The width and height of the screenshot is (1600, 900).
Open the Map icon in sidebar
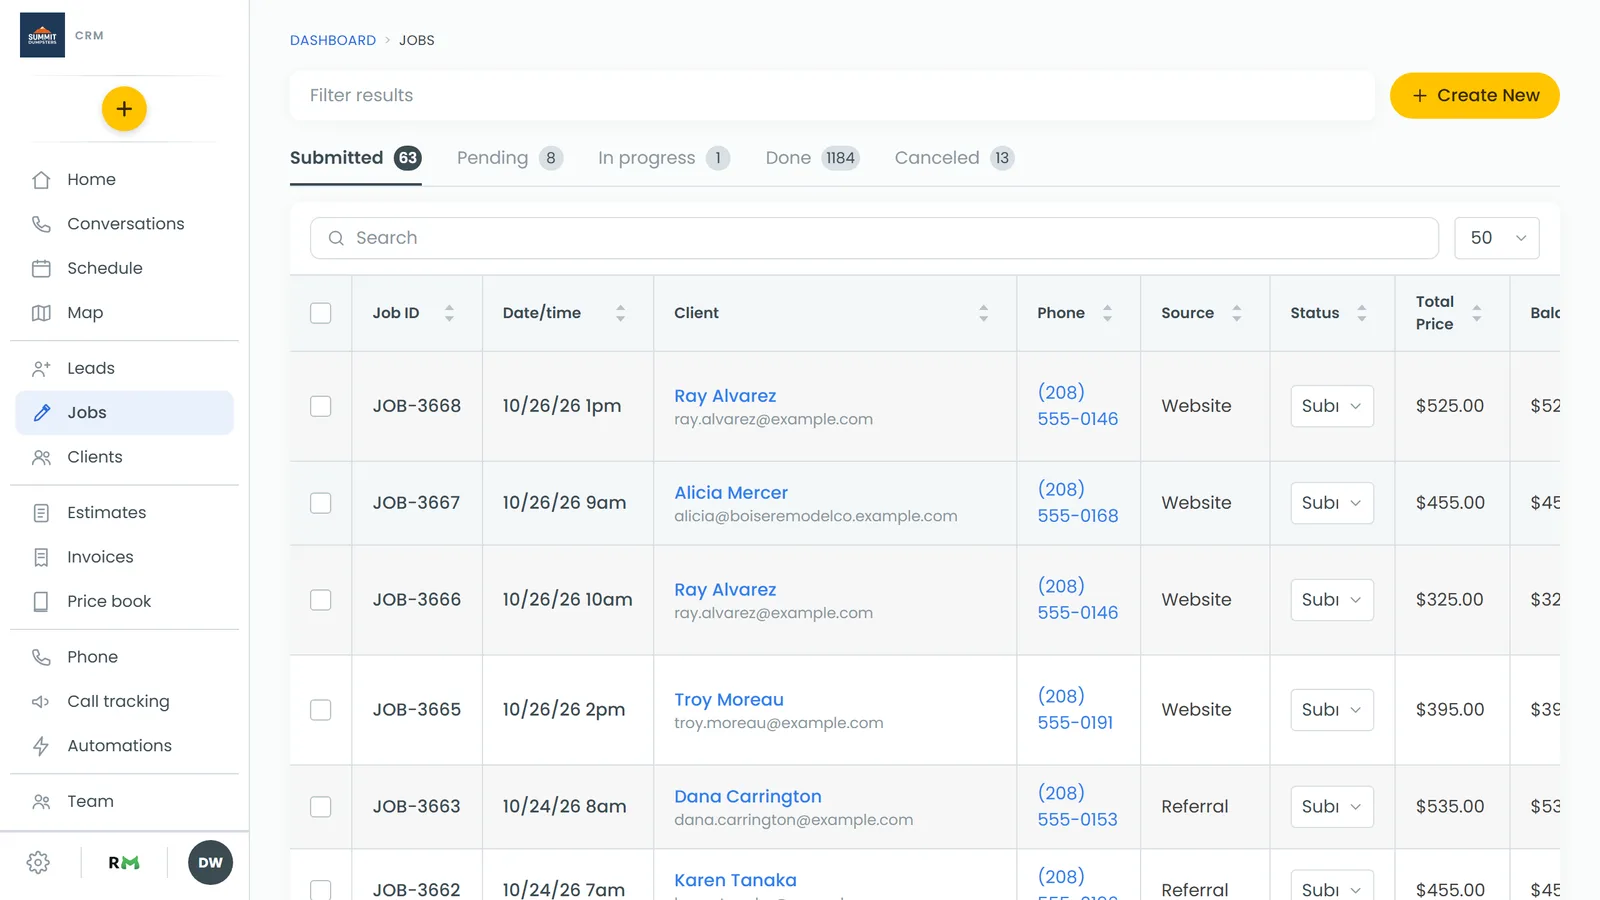[x=41, y=313]
